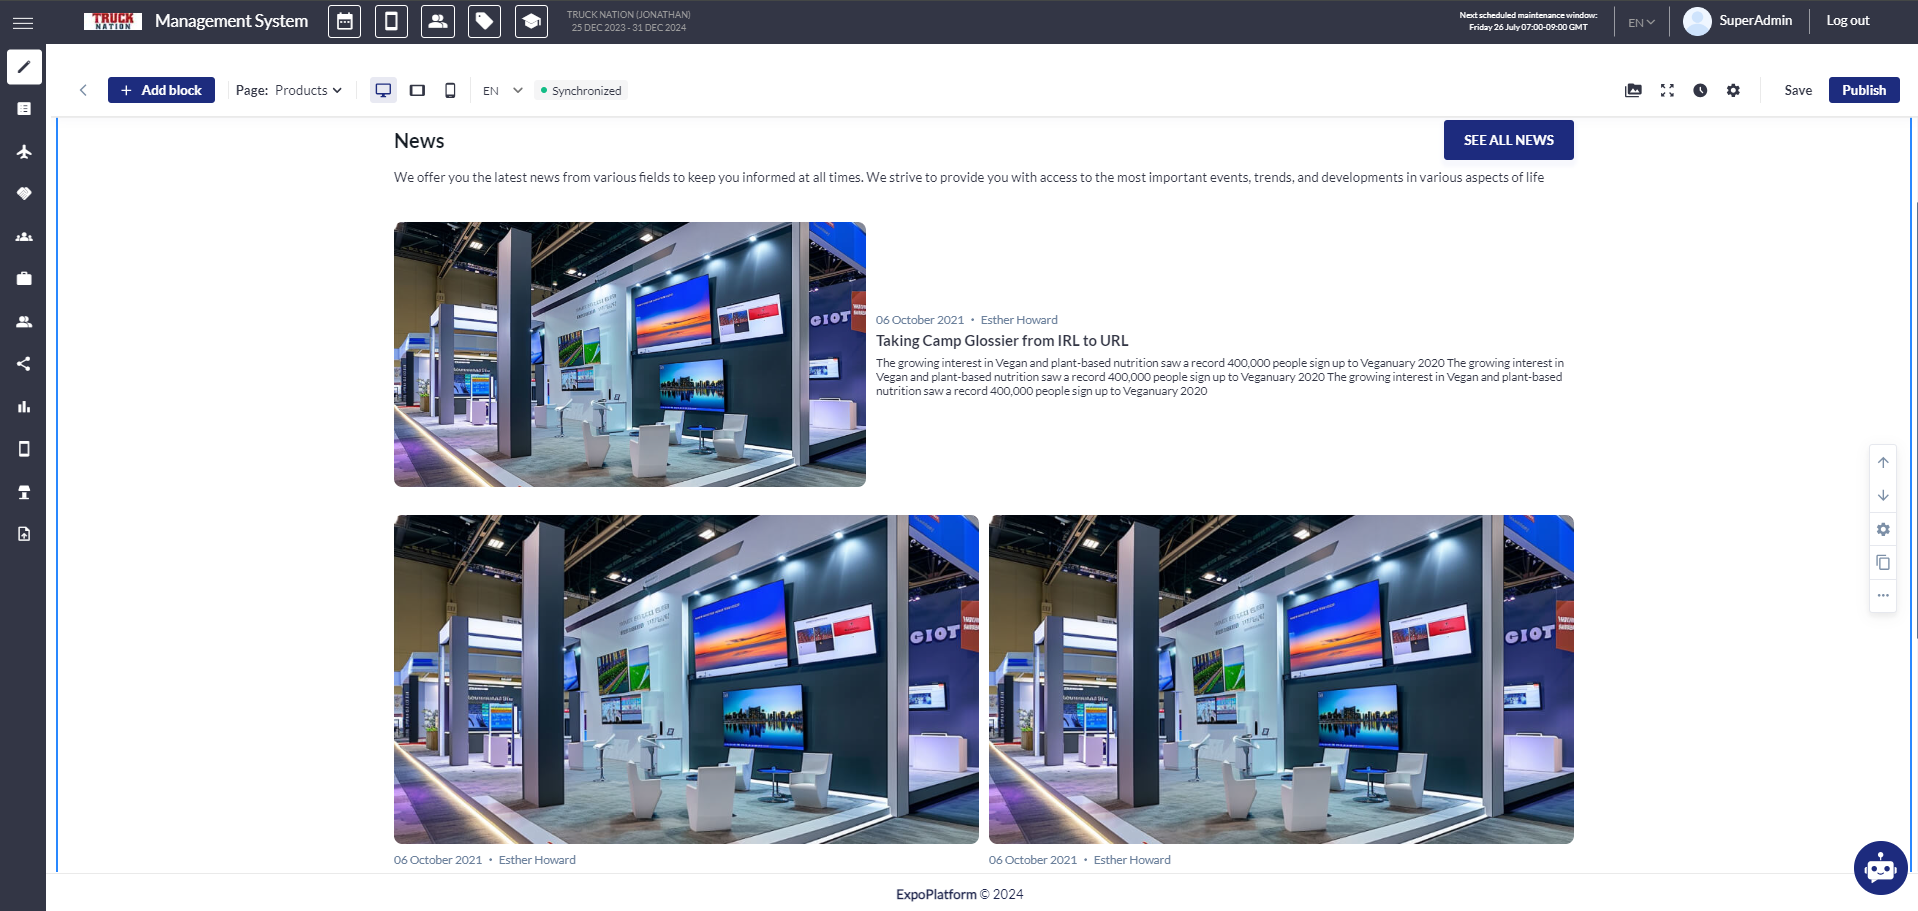This screenshot has width=1918, height=911.
Task: Switch to tablet preview mode
Action: (x=417, y=90)
